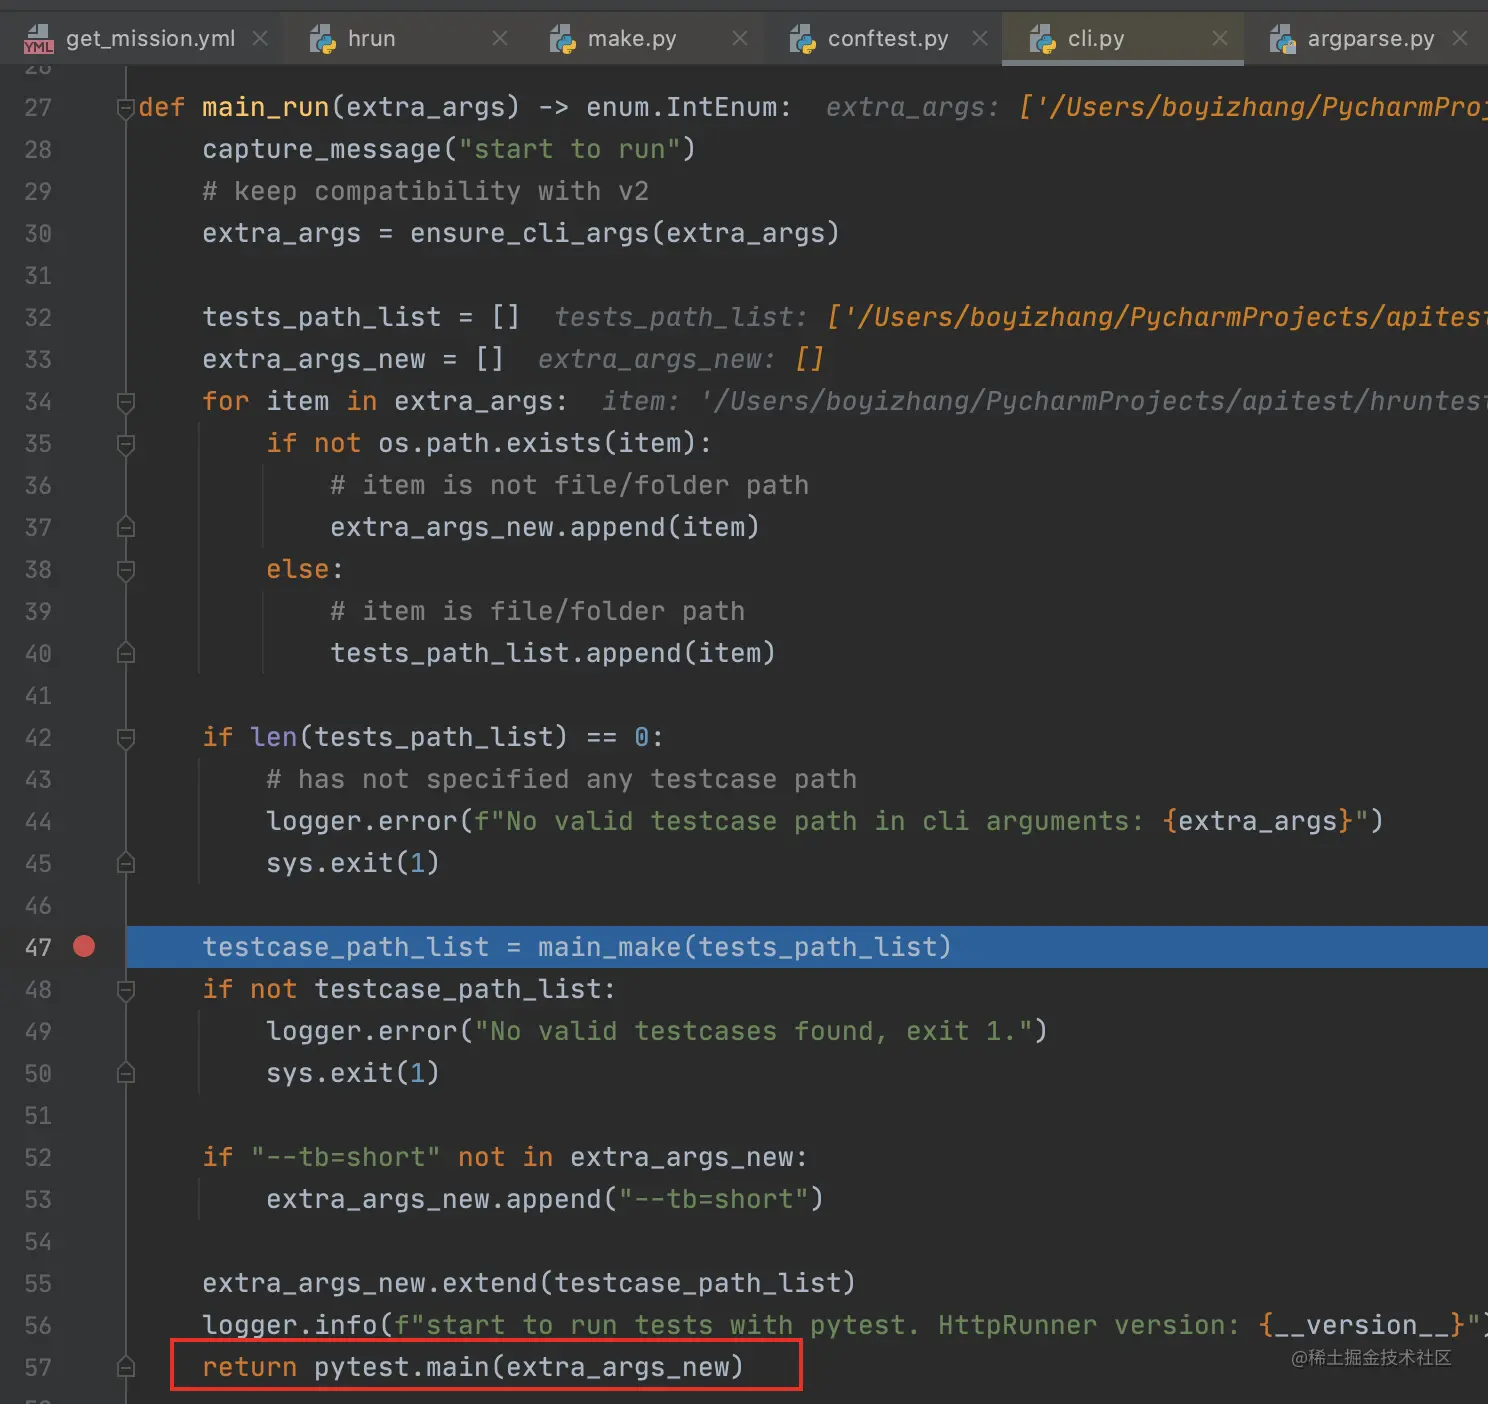
Task: Fold the 'if not testcase_path_list' block
Action: click(x=126, y=990)
